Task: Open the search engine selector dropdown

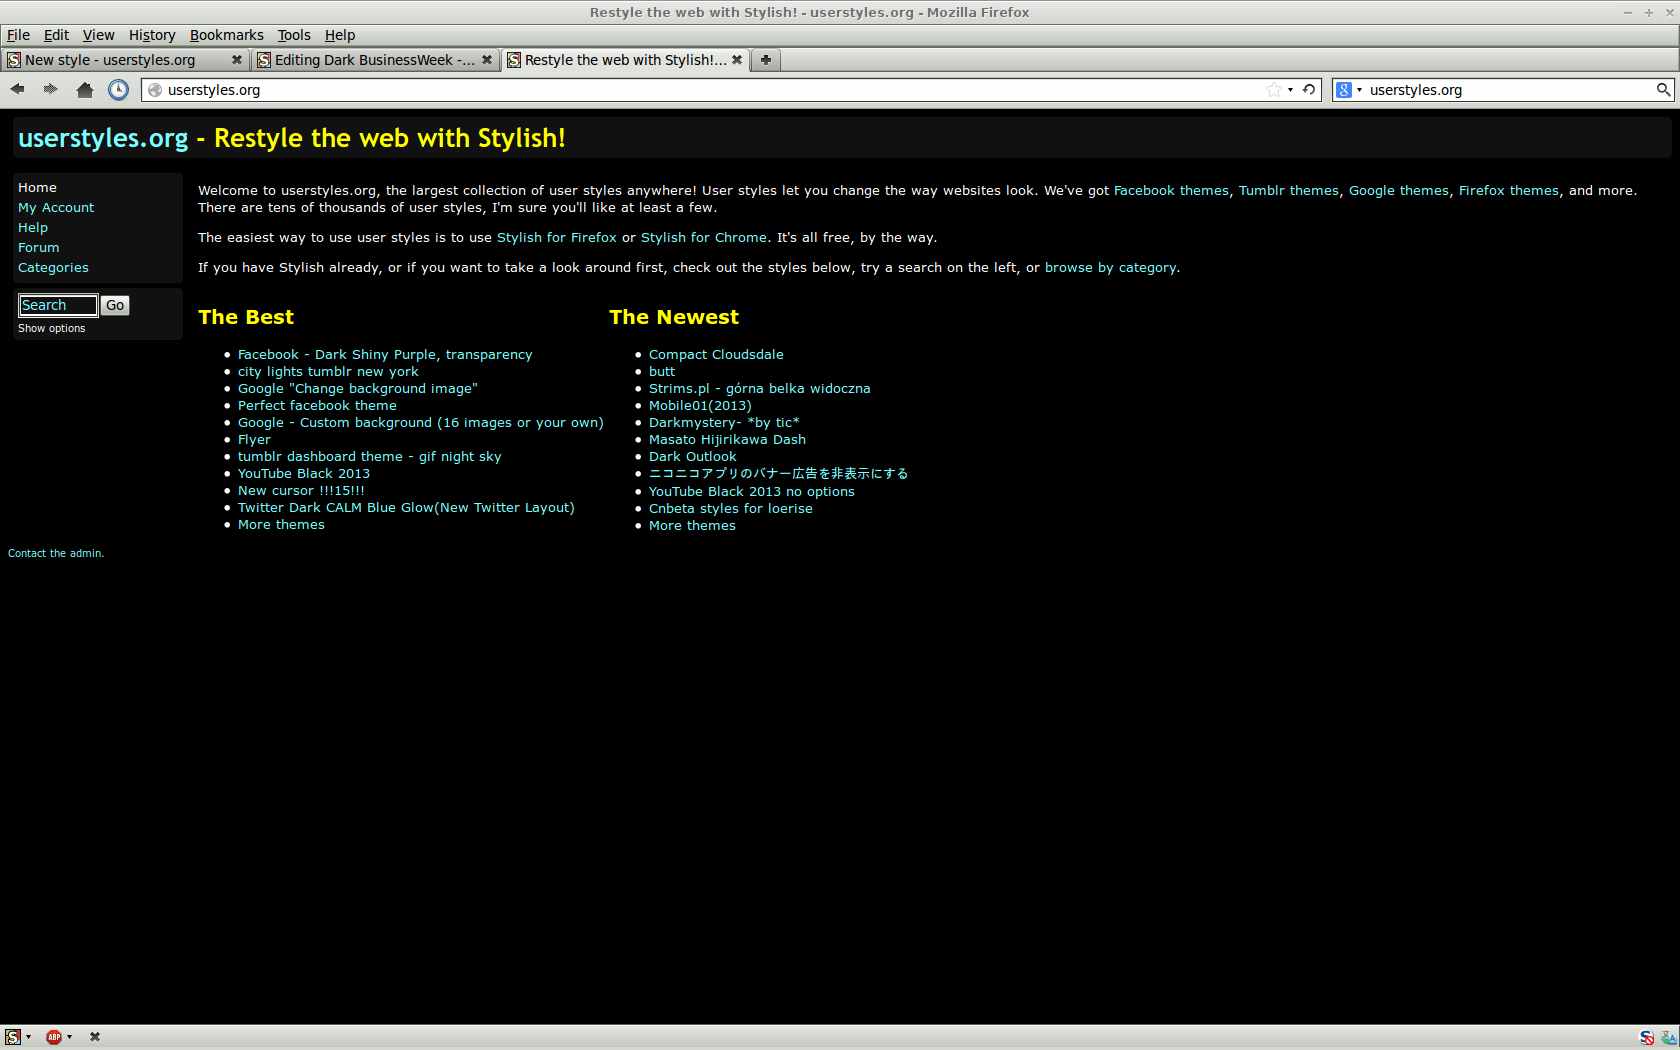Action: [x=1359, y=90]
